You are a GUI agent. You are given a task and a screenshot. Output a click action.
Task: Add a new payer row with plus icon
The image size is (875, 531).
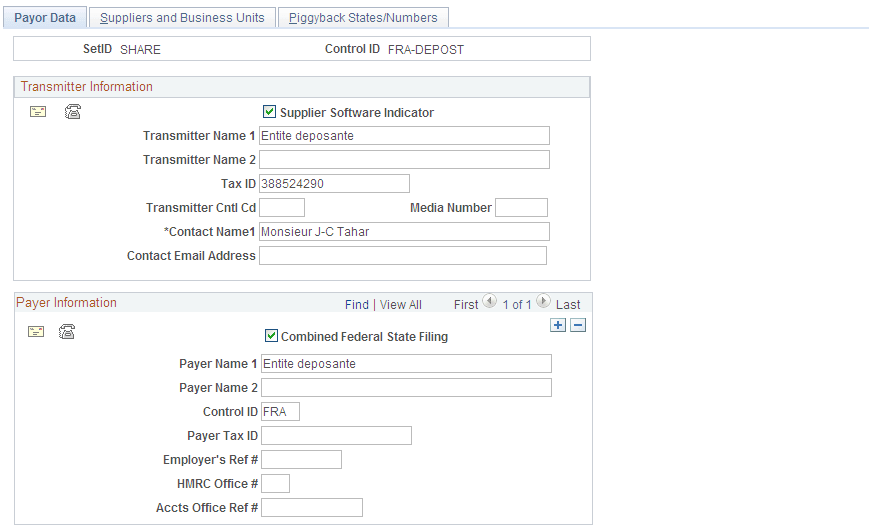point(558,325)
